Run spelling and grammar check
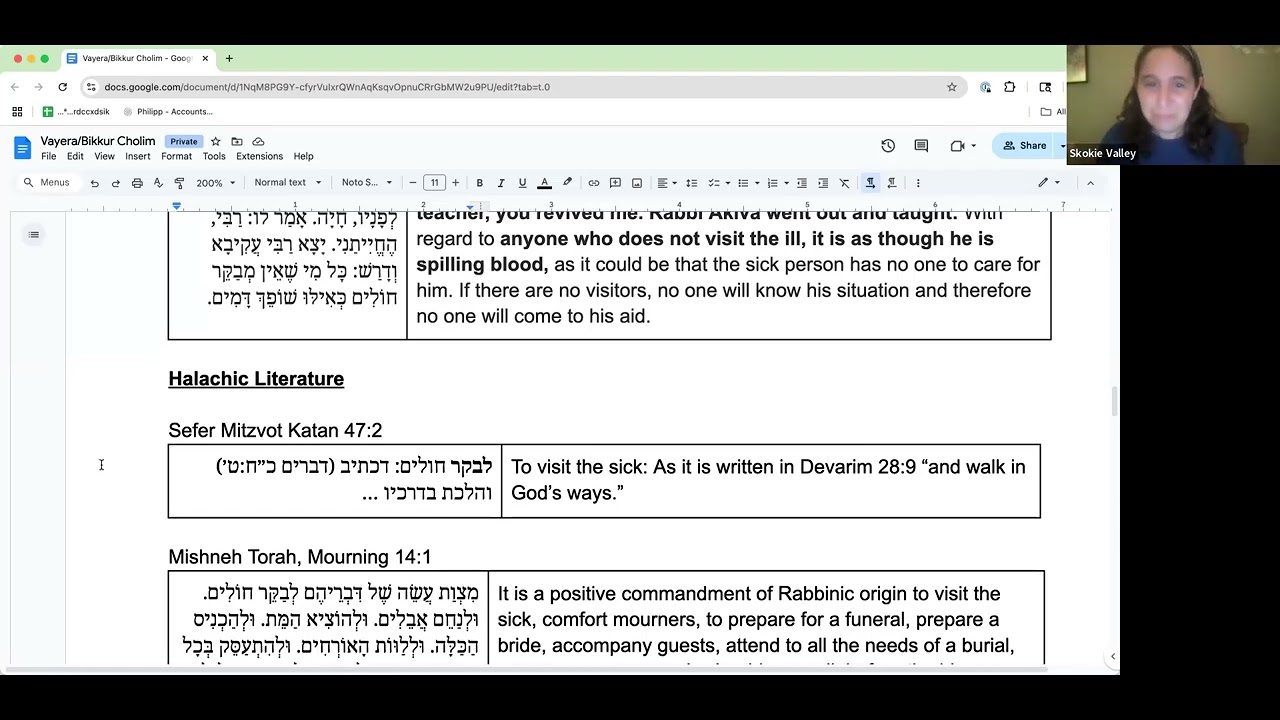The width and height of the screenshot is (1280, 720). coord(158,183)
